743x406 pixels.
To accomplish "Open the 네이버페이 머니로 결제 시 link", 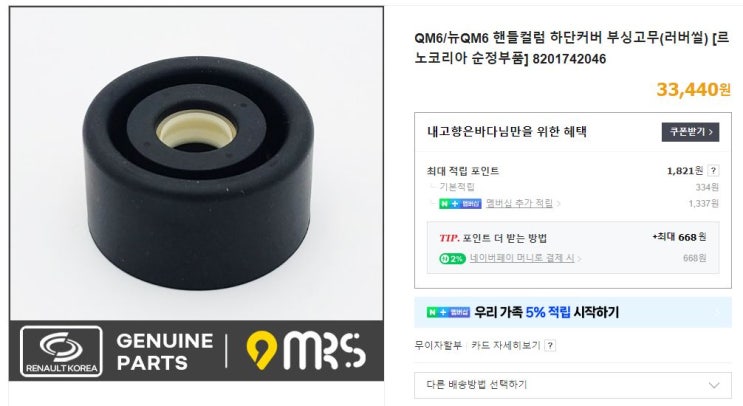I will click(522, 258).
